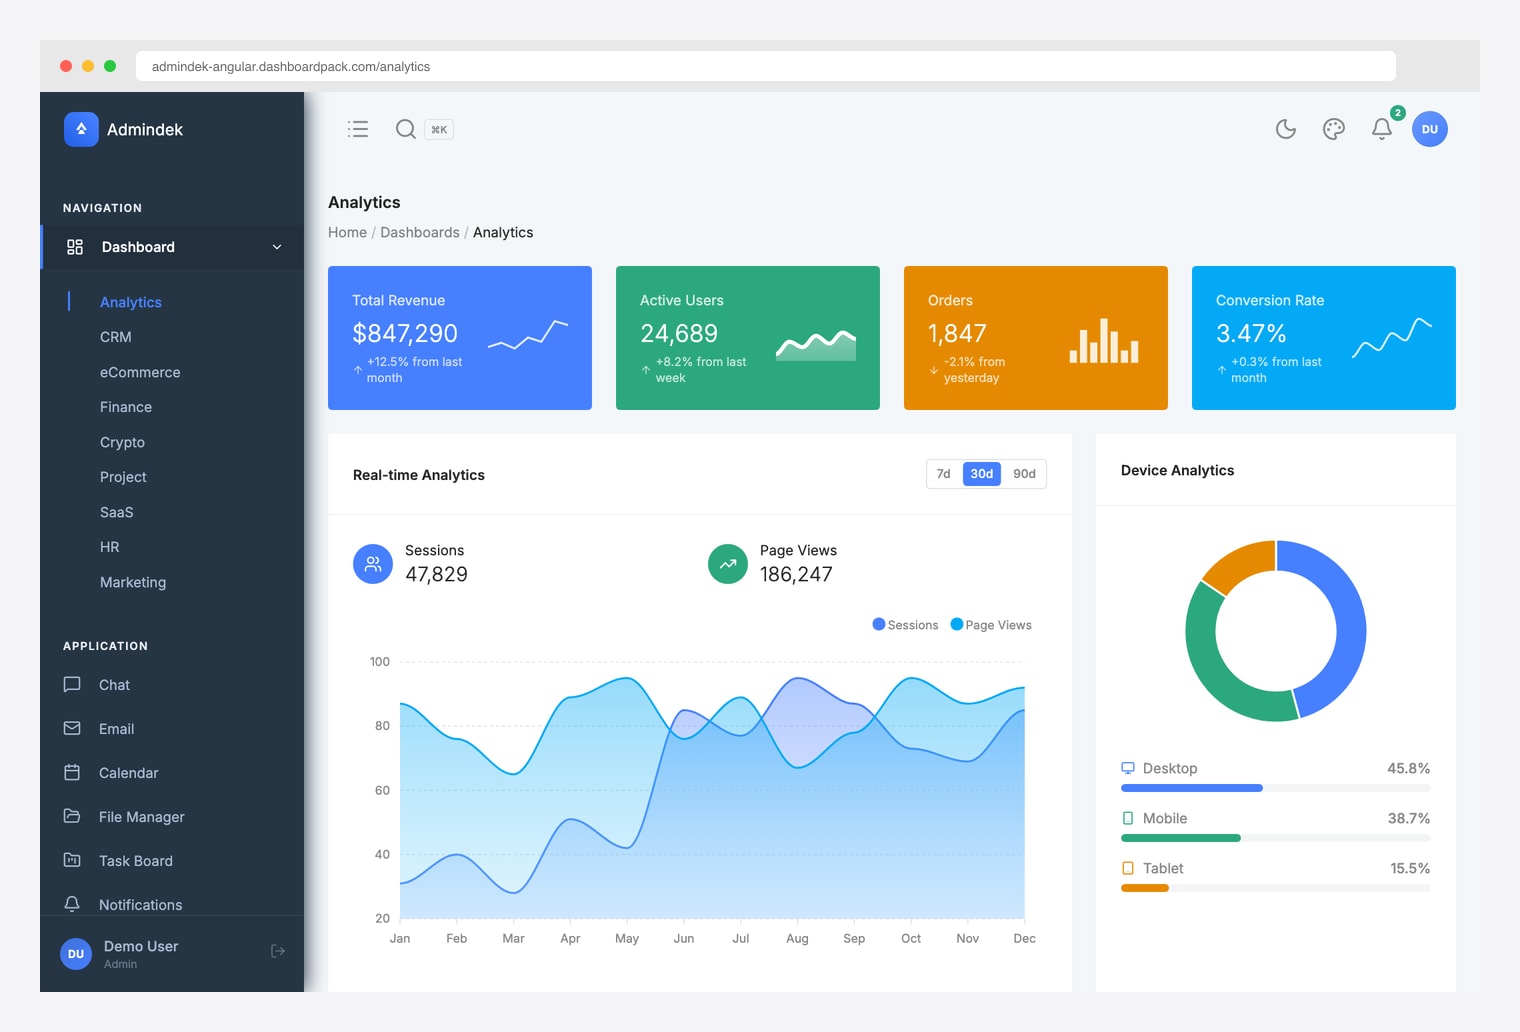Go to Home breadcrumb
Screen dimensions: 1520x1032
tap(347, 232)
